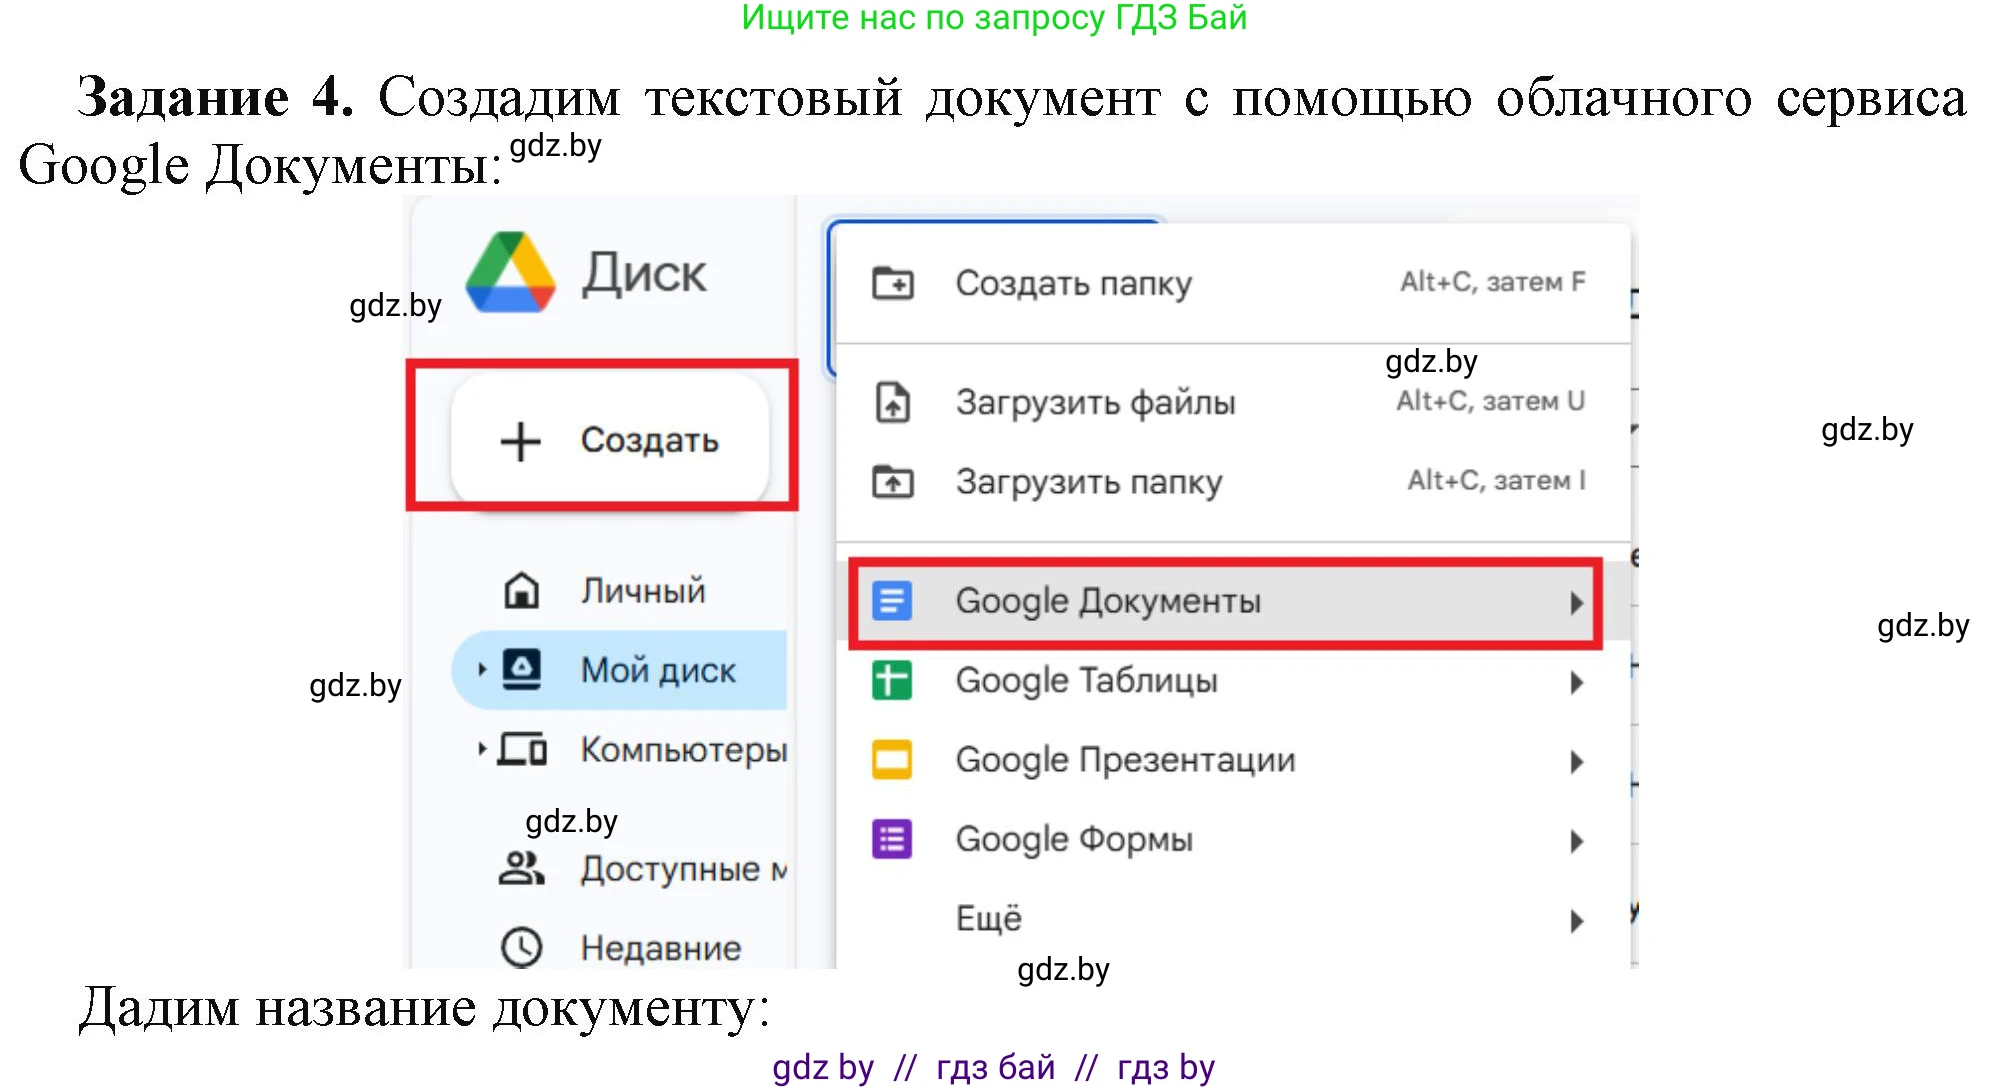Screen dimensions: 1991x1090
Task: Select the Google Презентации yellow slides icon
Action: point(893,760)
